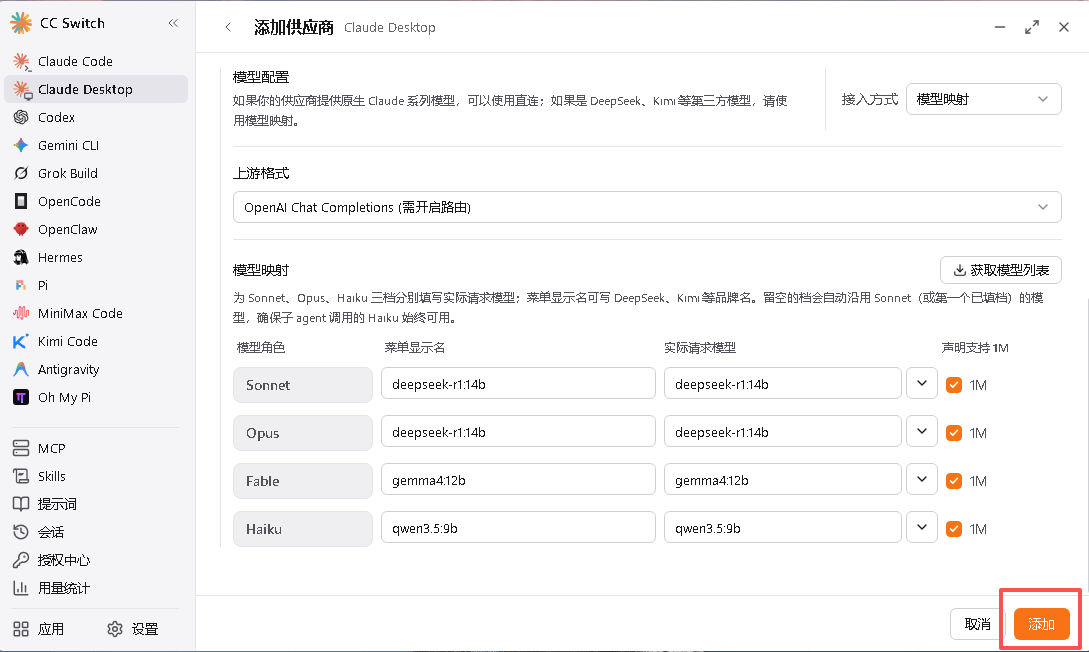This screenshot has width=1089, height=652.
Task: Select the Claude Desktop sidebar icon
Action: [22, 90]
